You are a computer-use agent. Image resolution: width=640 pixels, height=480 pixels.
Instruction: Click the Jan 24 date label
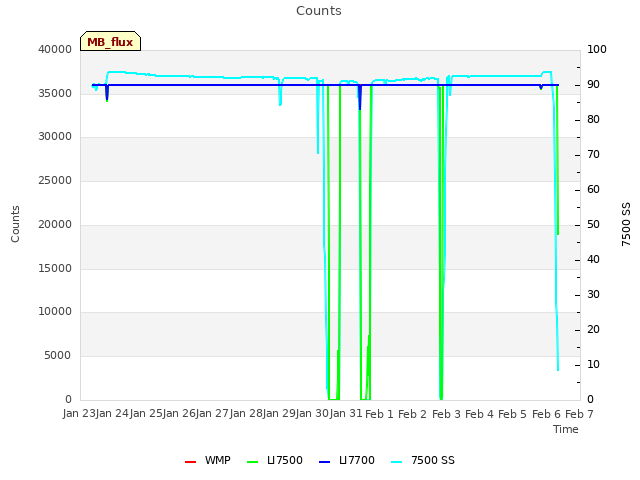[113, 414]
